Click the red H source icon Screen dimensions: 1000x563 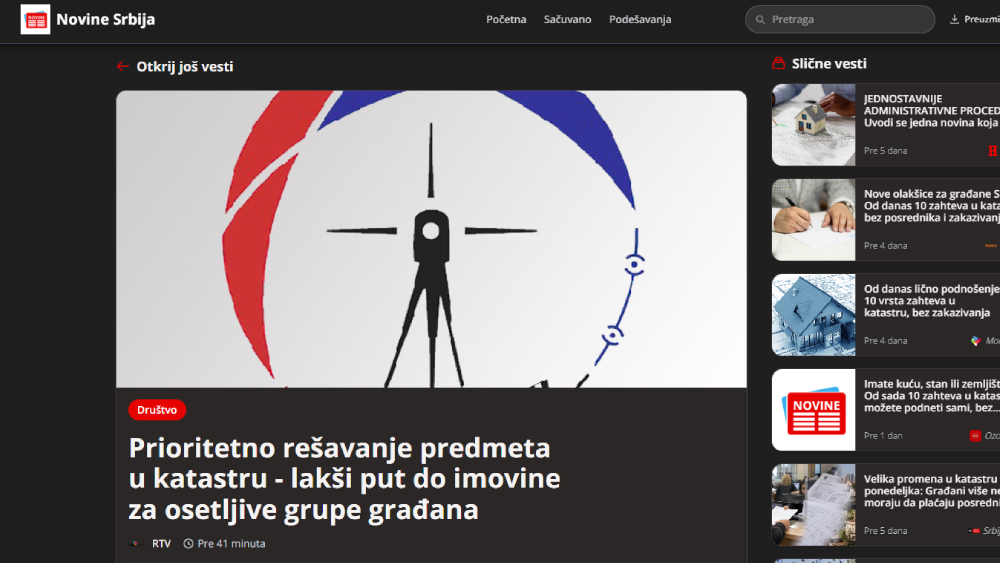point(993,150)
